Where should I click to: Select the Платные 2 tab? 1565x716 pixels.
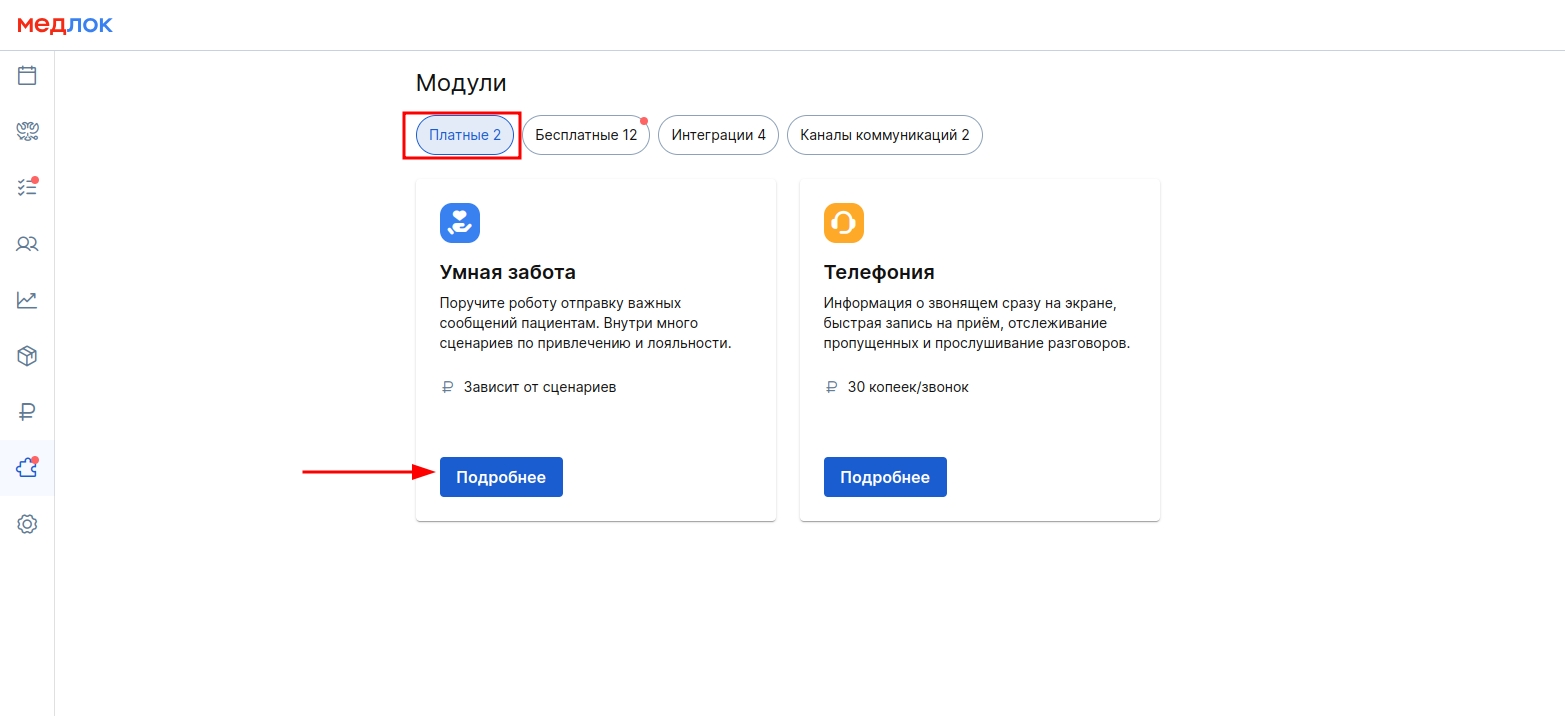[x=465, y=135]
